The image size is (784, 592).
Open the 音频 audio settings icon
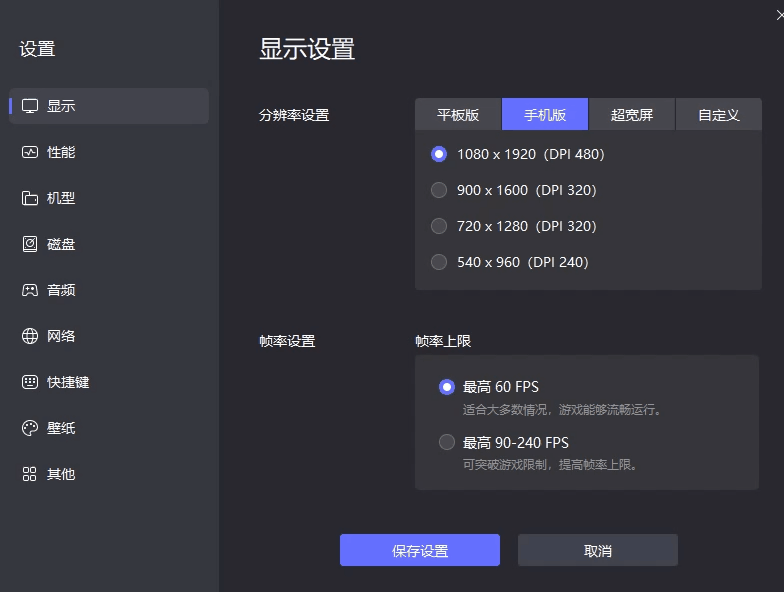pyautogui.click(x=30, y=290)
